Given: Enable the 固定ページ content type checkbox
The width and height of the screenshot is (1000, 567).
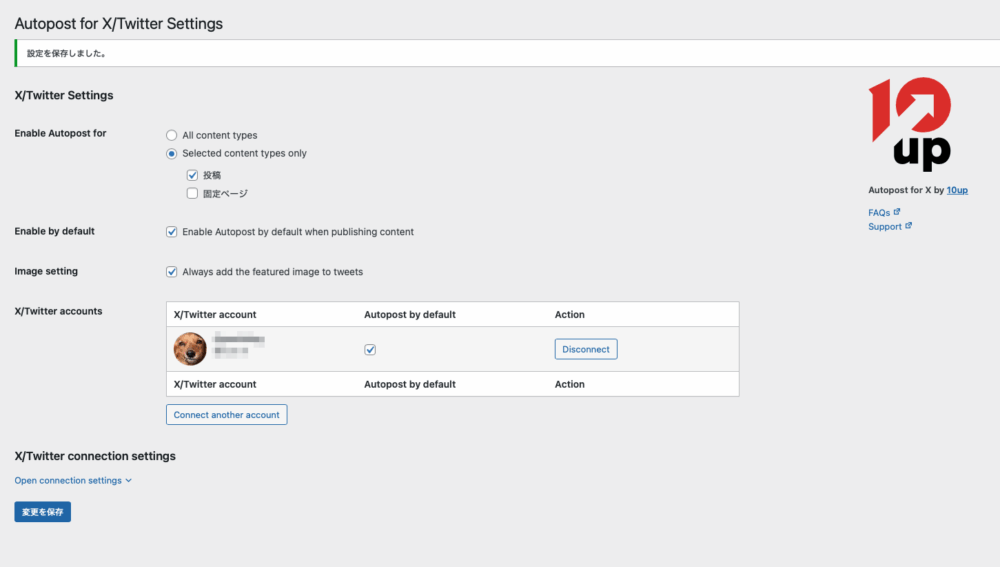Looking at the screenshot, I should [192, 194].
